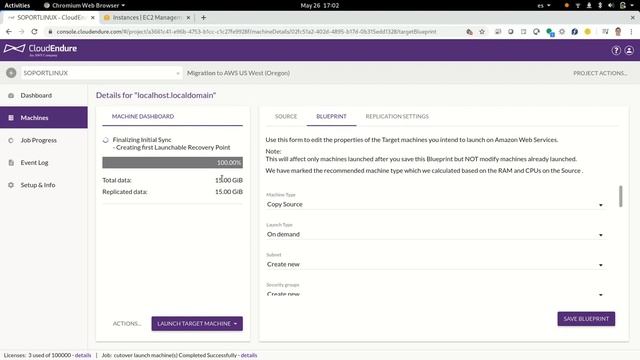The width and height of the screenshot is (640, 360).
Task: Click the Setup & Info gear icon
Action: (x=11, y=185)
